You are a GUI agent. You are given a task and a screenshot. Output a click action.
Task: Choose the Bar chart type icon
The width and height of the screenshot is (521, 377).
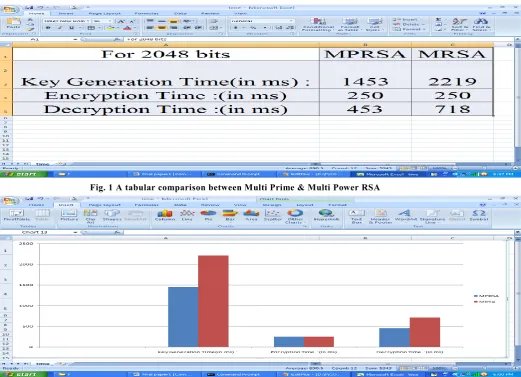[230, 215]
